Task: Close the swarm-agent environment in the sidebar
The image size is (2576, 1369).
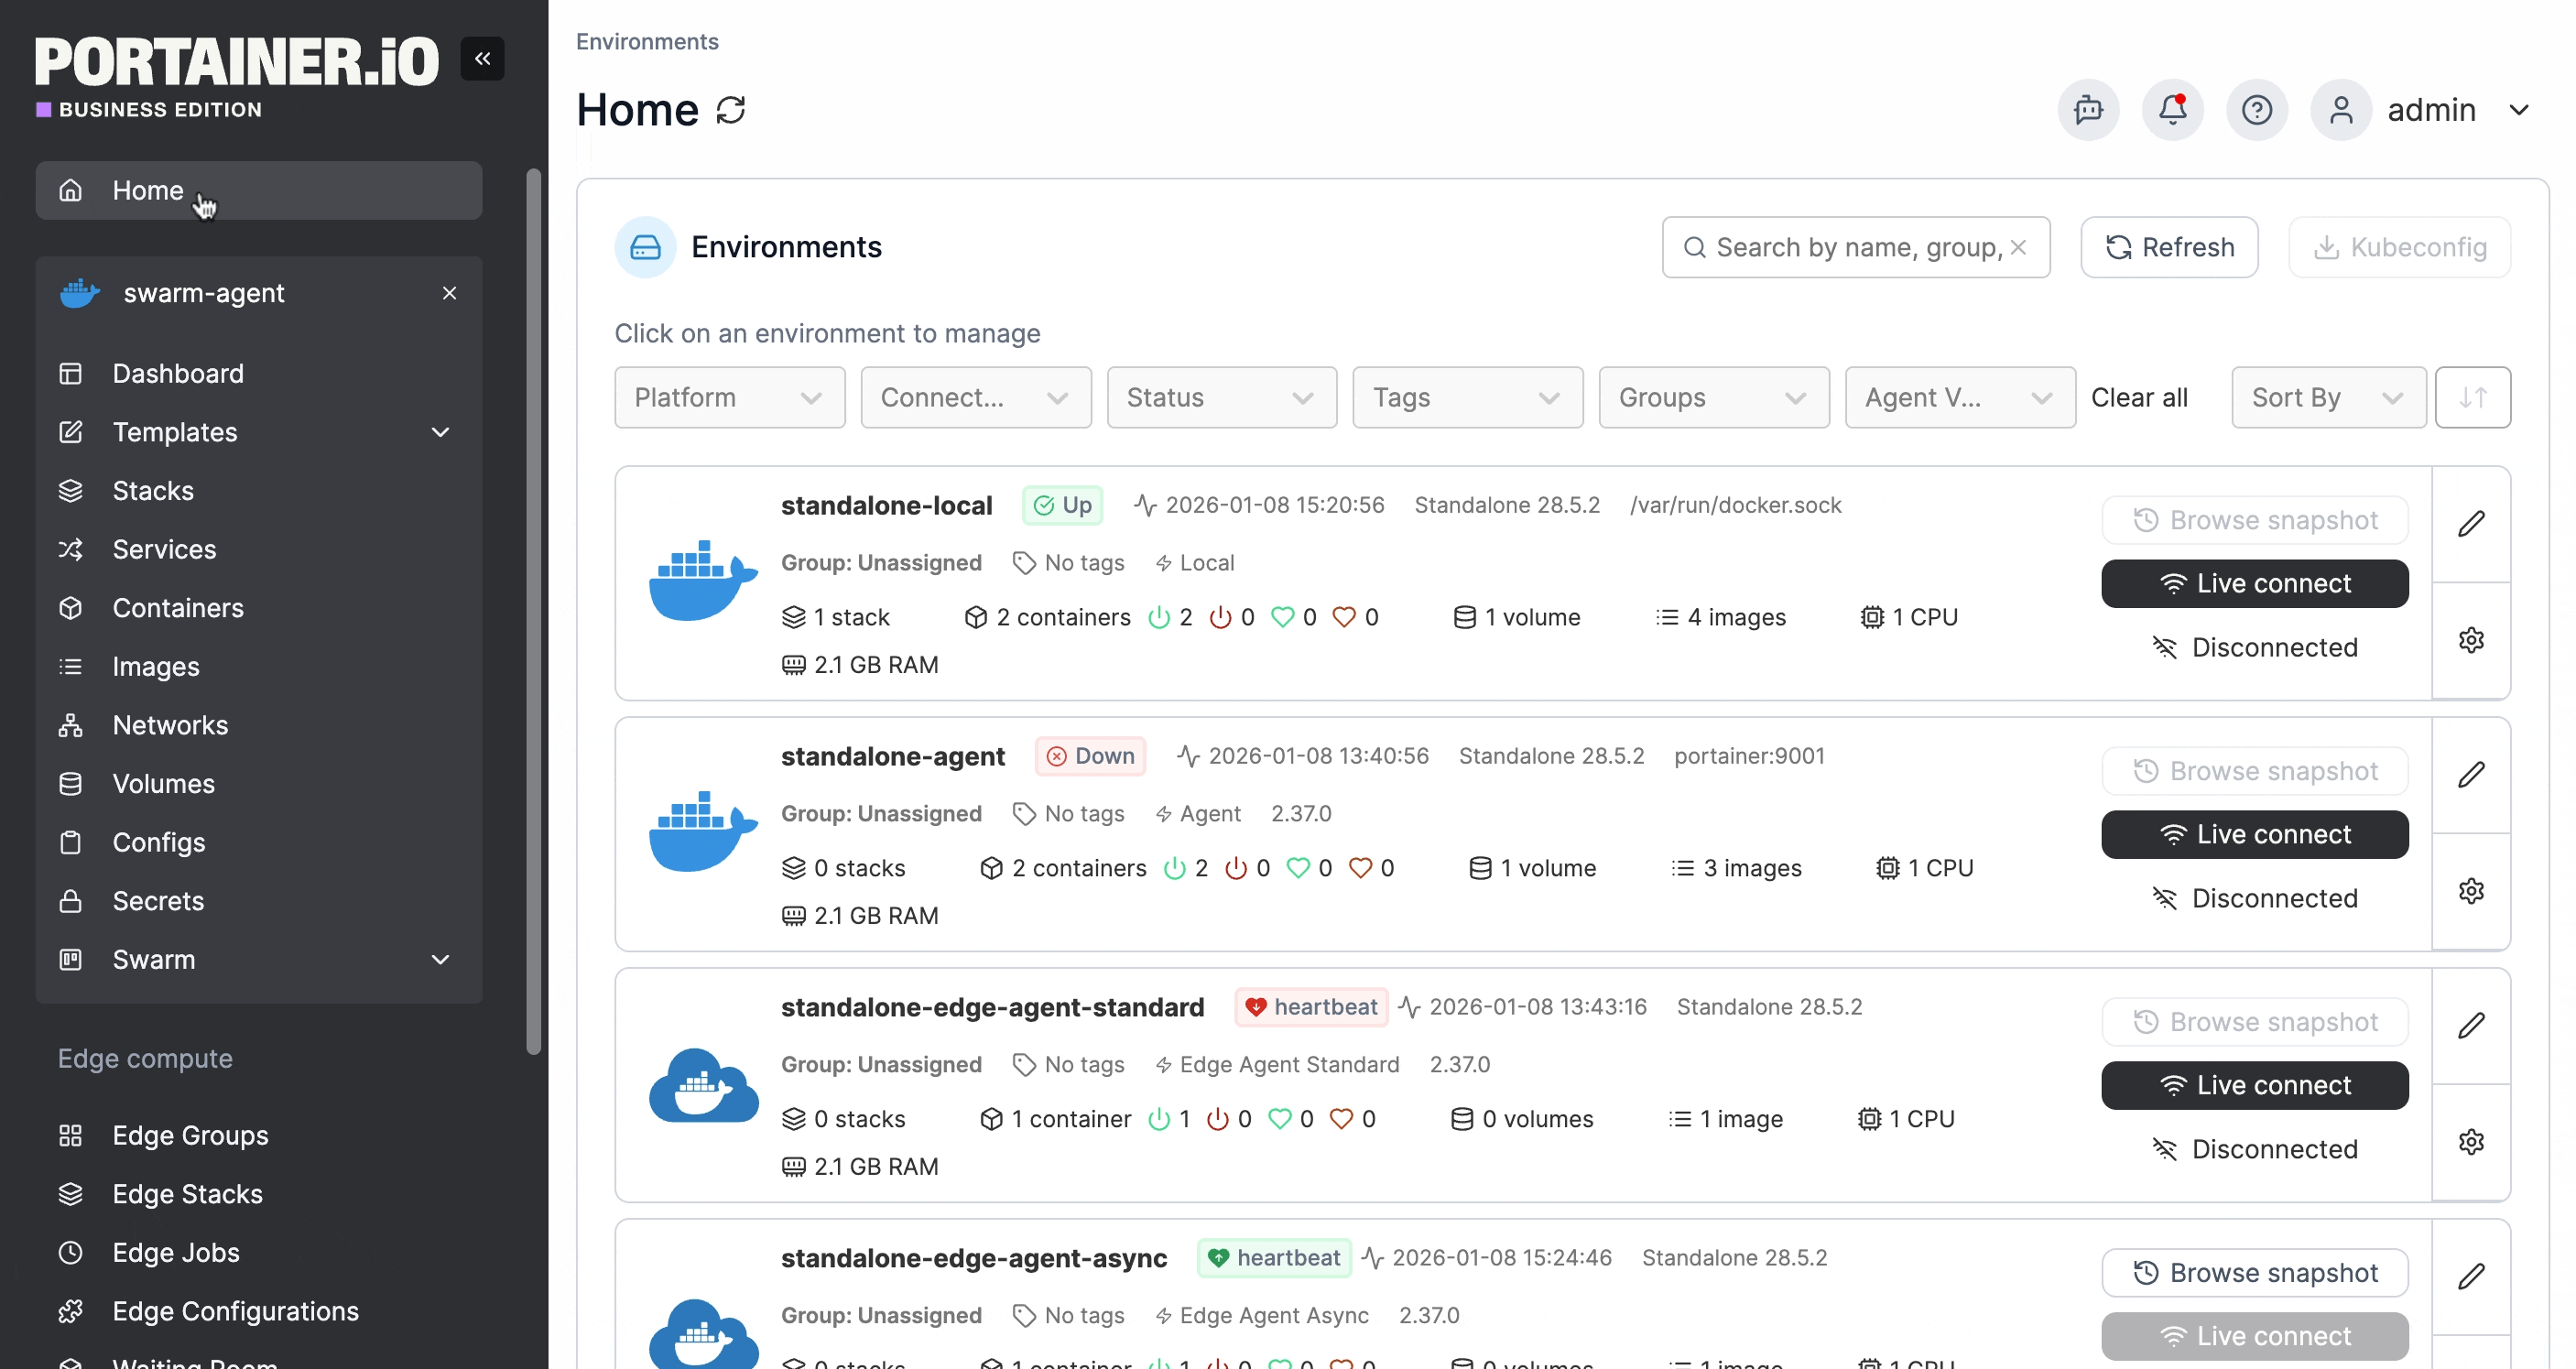Action: (449, 293)
